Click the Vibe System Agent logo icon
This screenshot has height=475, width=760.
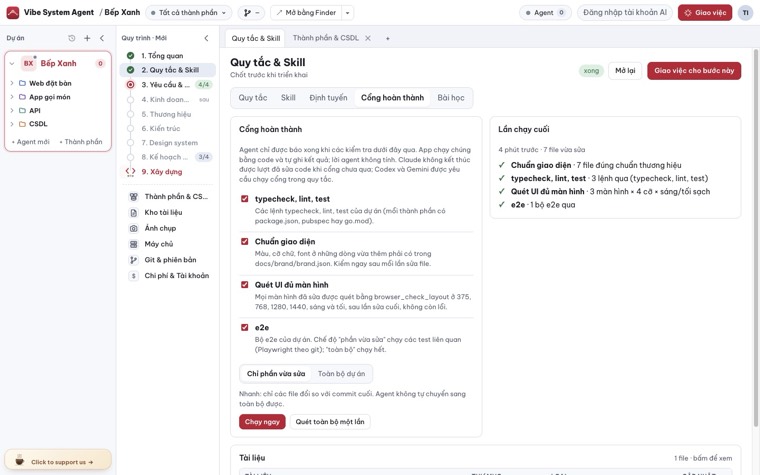click(13, 13)
